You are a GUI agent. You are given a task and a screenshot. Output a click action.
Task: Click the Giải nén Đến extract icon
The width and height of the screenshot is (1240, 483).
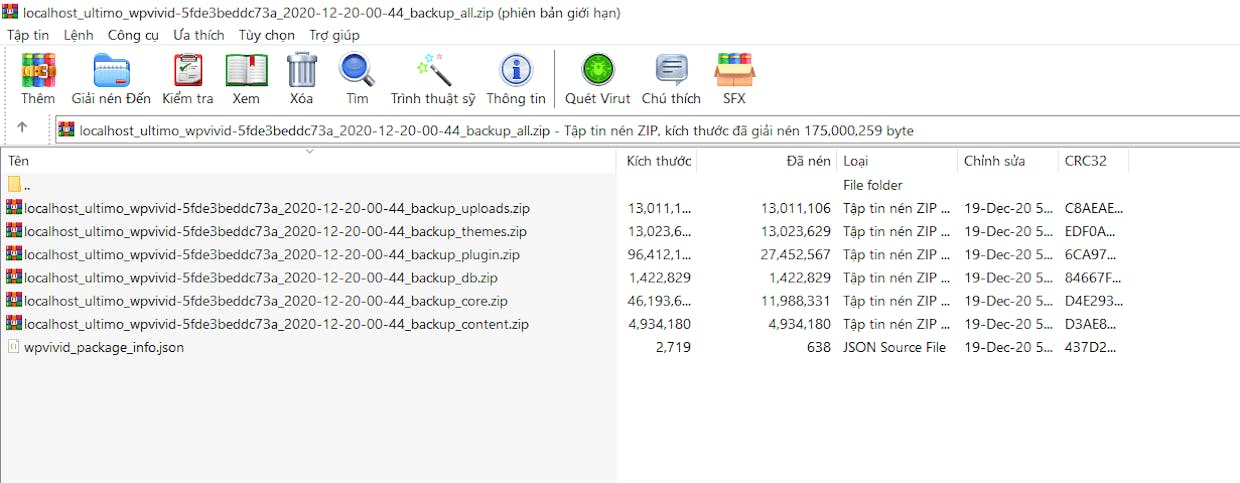(111, 70)
